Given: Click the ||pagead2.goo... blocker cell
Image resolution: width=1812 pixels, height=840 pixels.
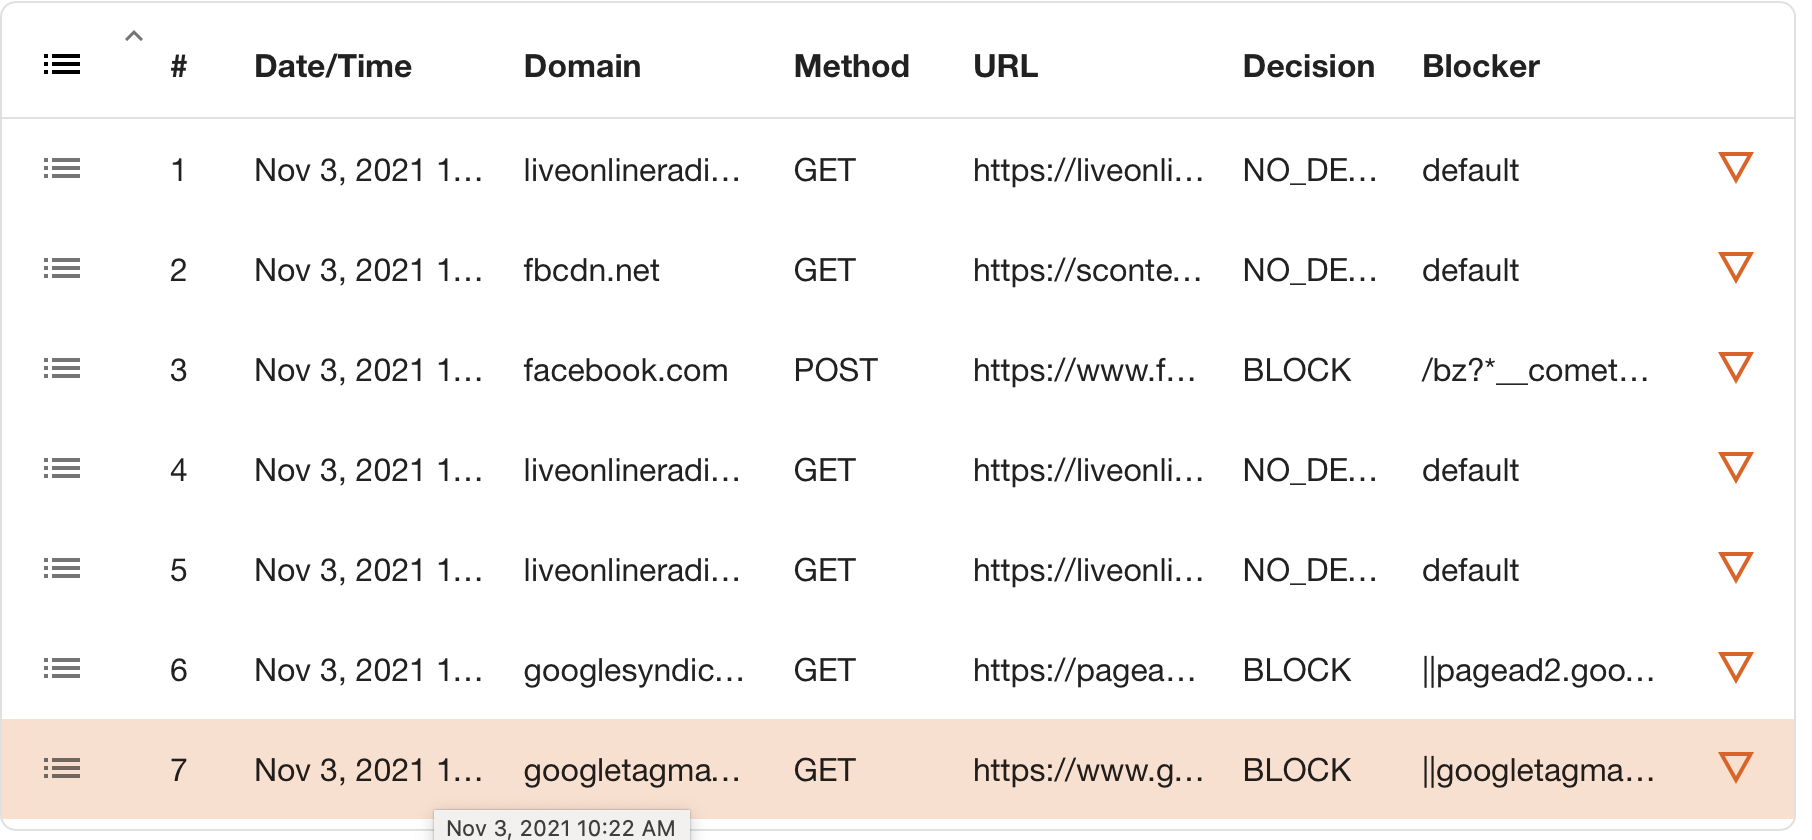Looking at the screenshot, I should pyautogui.click(x=1538, y=670).
